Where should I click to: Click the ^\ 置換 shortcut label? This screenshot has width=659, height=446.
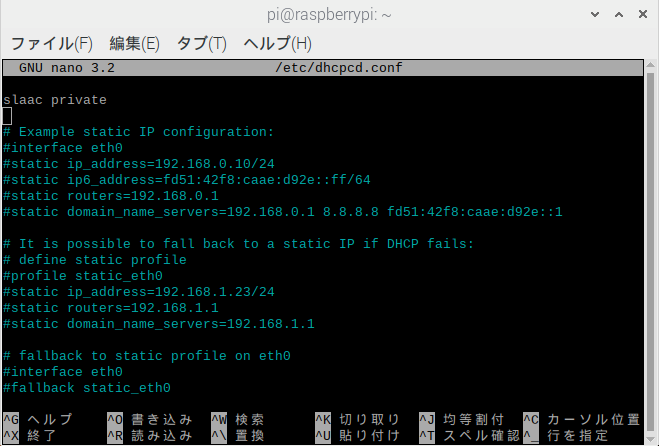(x=238, y=435)
